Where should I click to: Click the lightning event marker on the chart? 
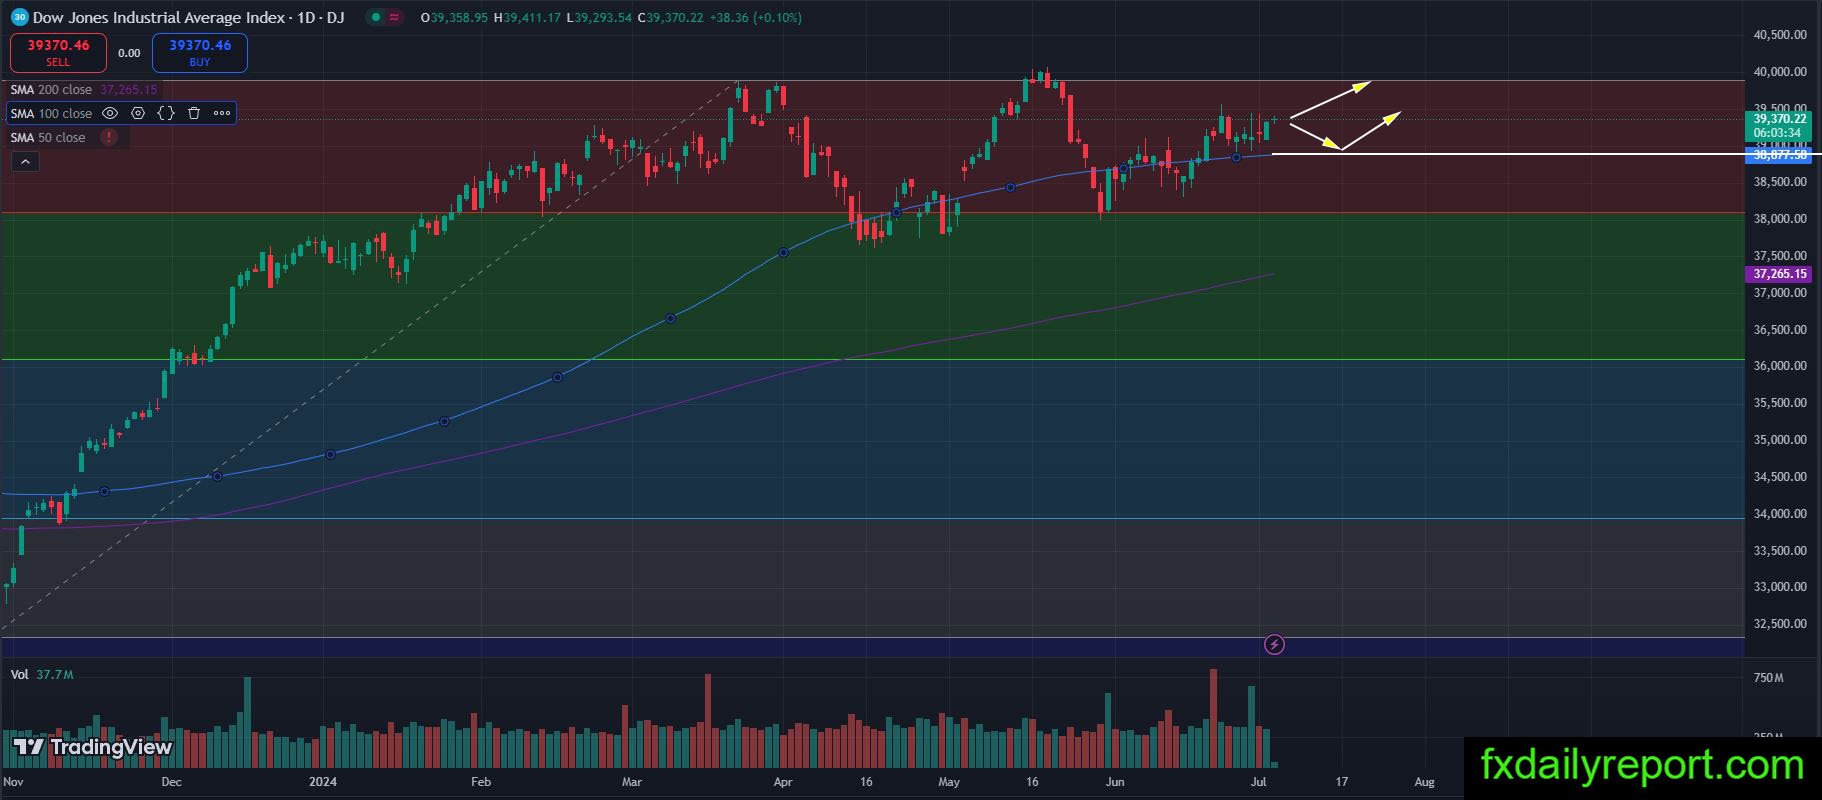pos(1274,645)
